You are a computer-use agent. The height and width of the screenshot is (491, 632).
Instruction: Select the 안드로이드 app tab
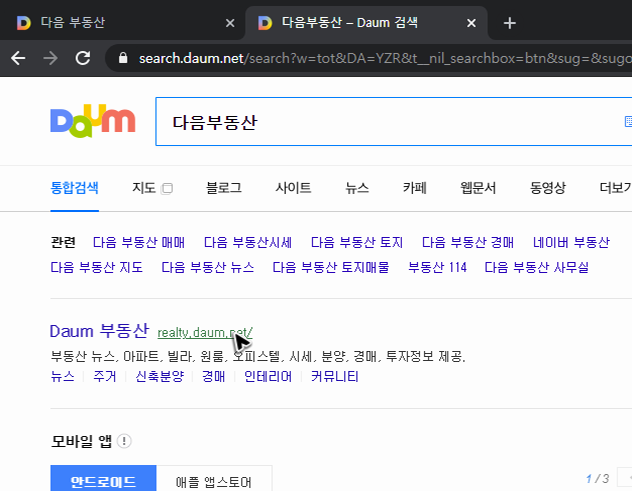coord(103,479)
